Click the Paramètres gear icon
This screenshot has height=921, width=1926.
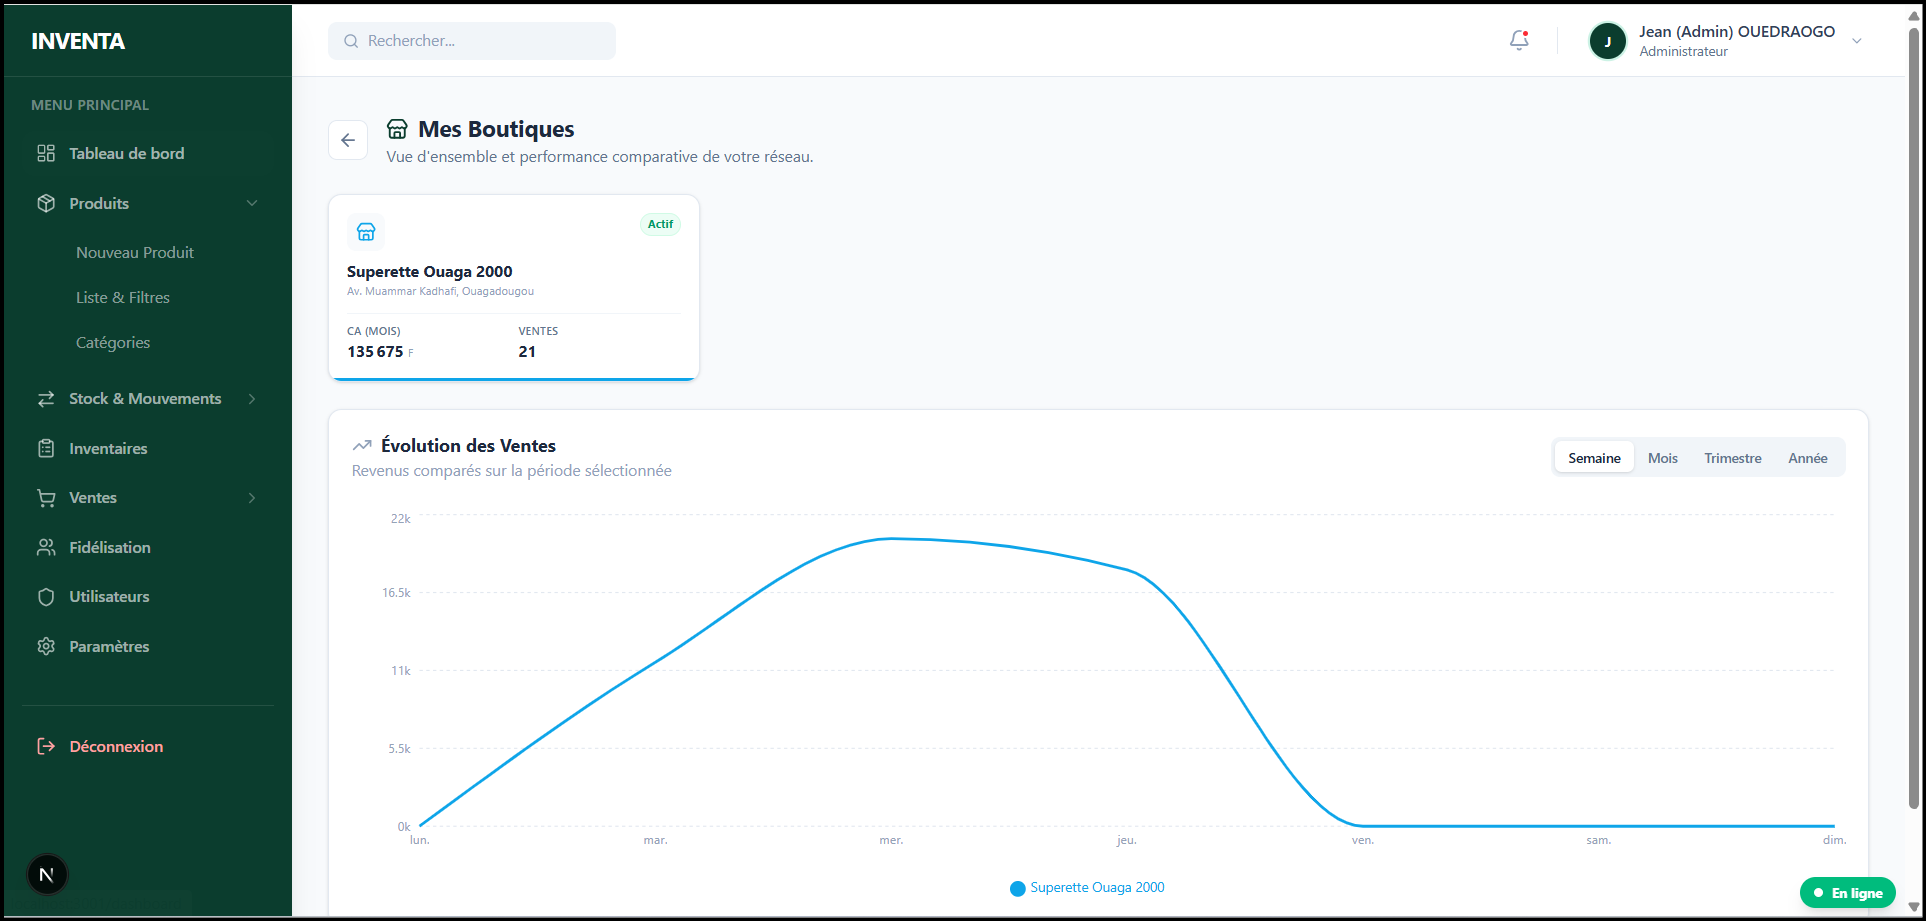pos(46,646)
